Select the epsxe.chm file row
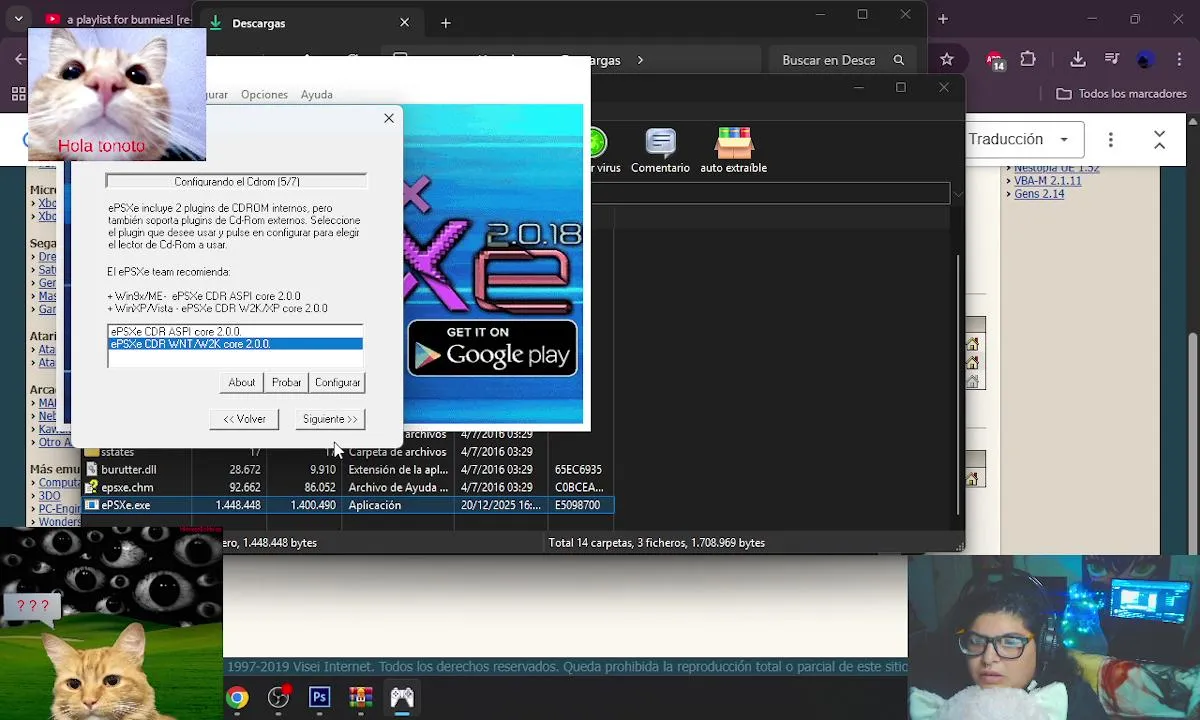 [348, 488]
